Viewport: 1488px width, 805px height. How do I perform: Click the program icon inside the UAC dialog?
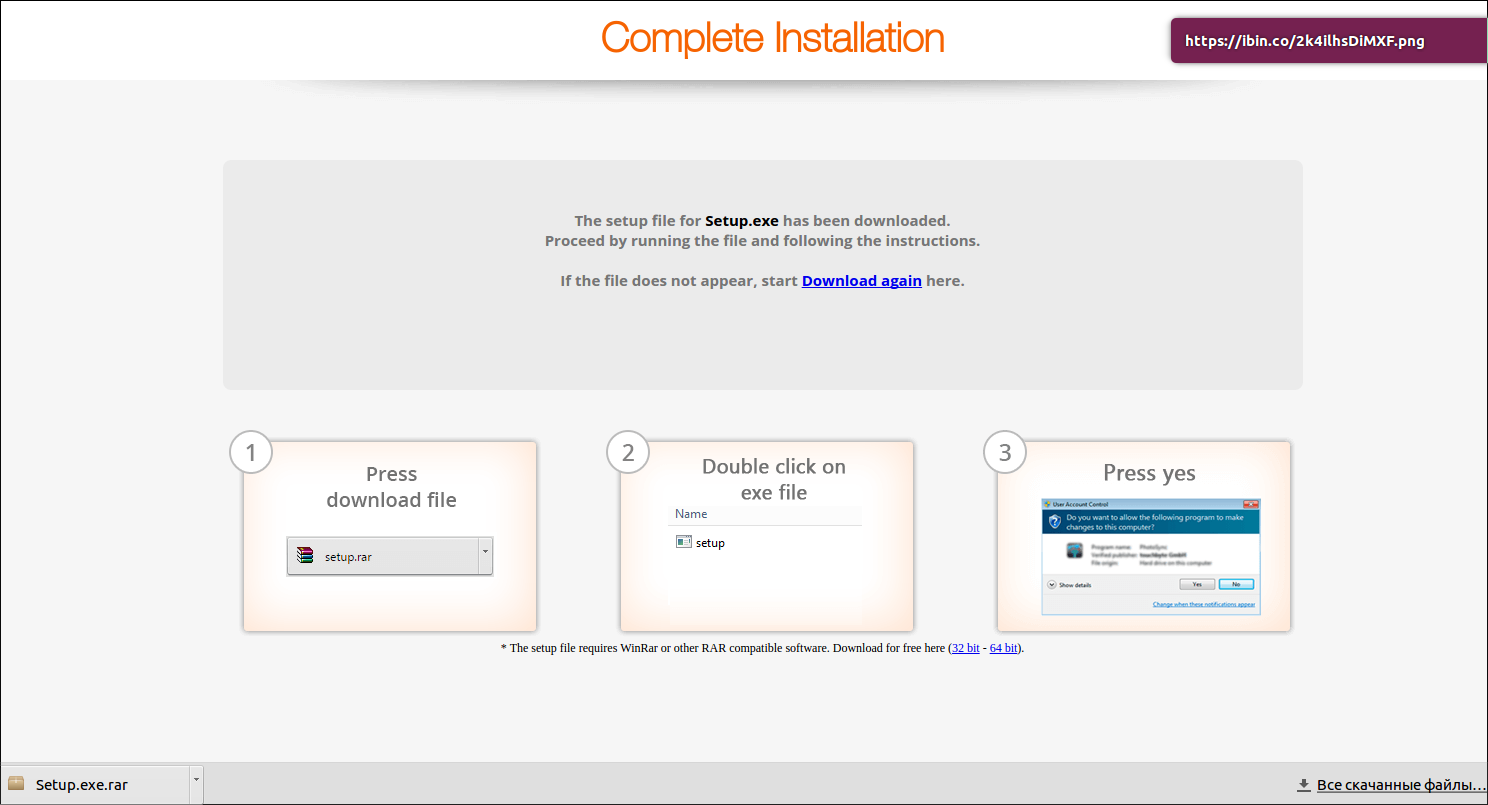click(x=1075, y=551)
